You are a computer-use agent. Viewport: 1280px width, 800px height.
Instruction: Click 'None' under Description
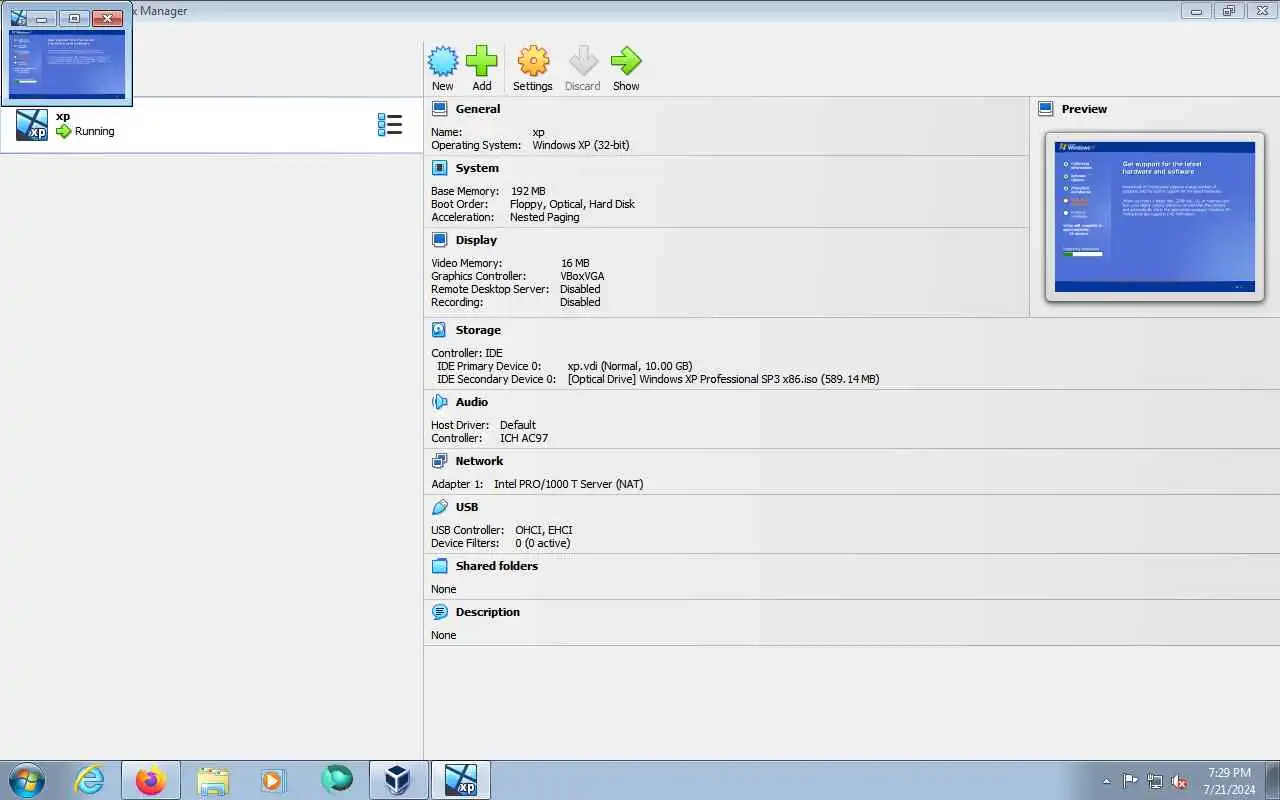[444, 635]
